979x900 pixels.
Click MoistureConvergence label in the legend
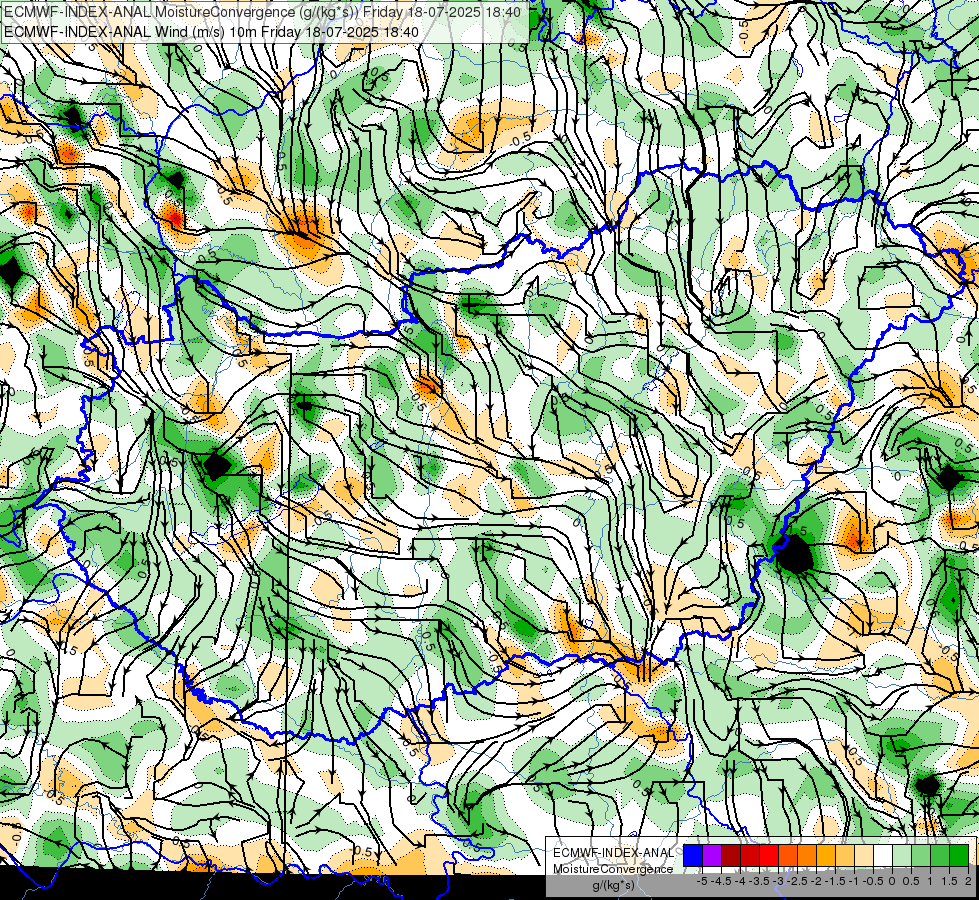613,869
